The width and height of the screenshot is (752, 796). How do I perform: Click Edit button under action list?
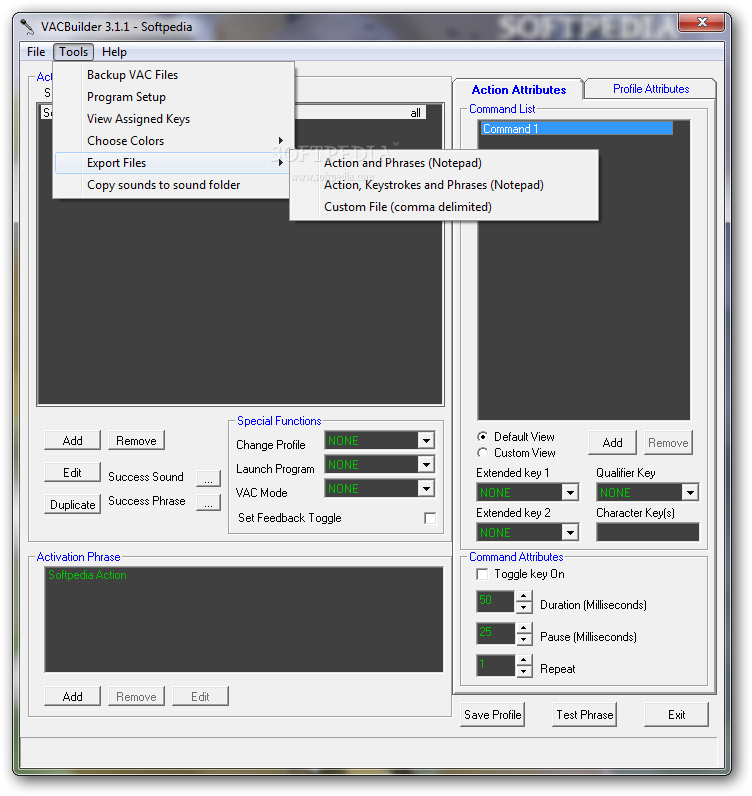[x=73, y=473]
